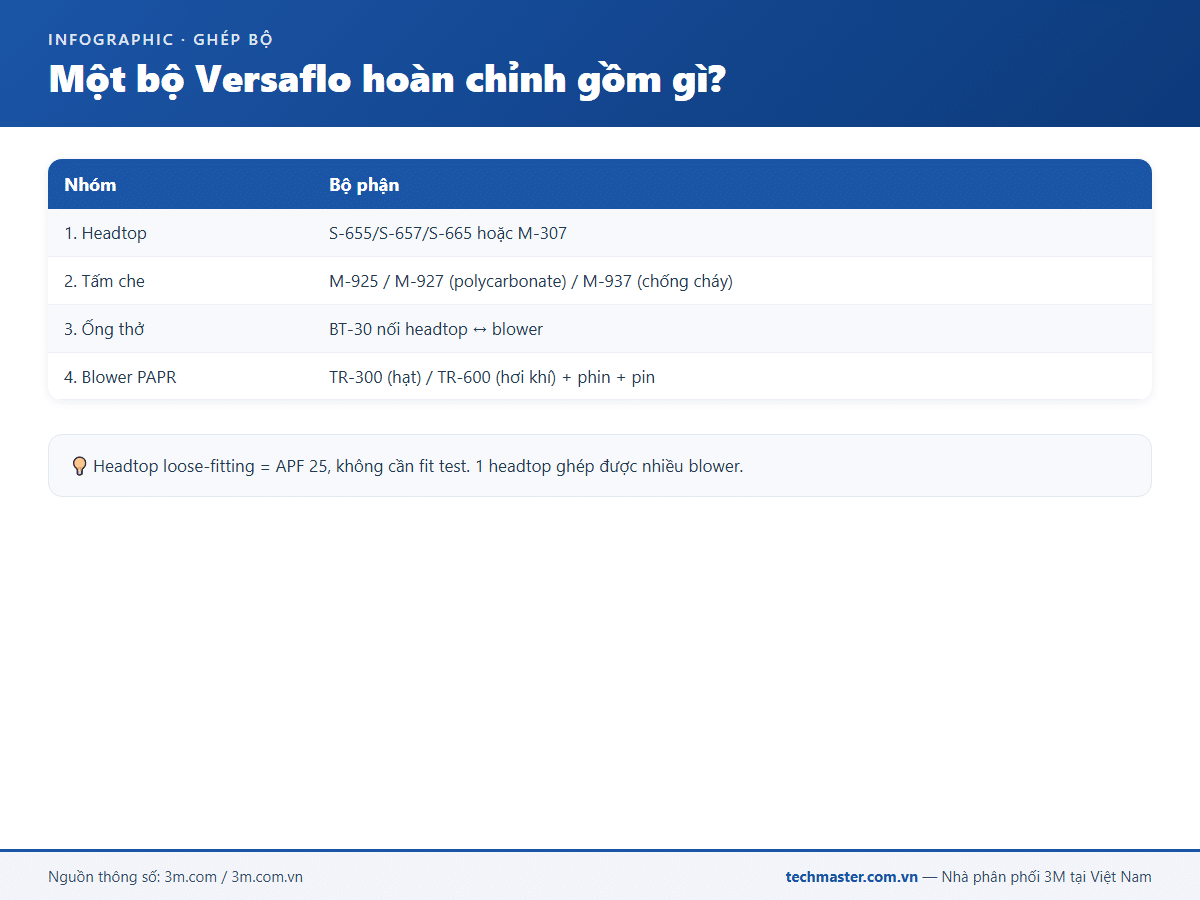
Task: Click the "INFOGRAPHIC · GHÉP BỘ" label
Action: pyautogui.click(x=161, y=40)
